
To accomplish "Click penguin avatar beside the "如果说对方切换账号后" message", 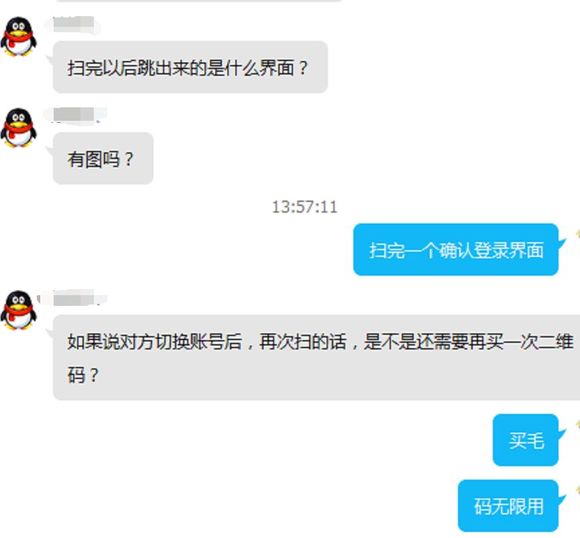I will point(18,310).
